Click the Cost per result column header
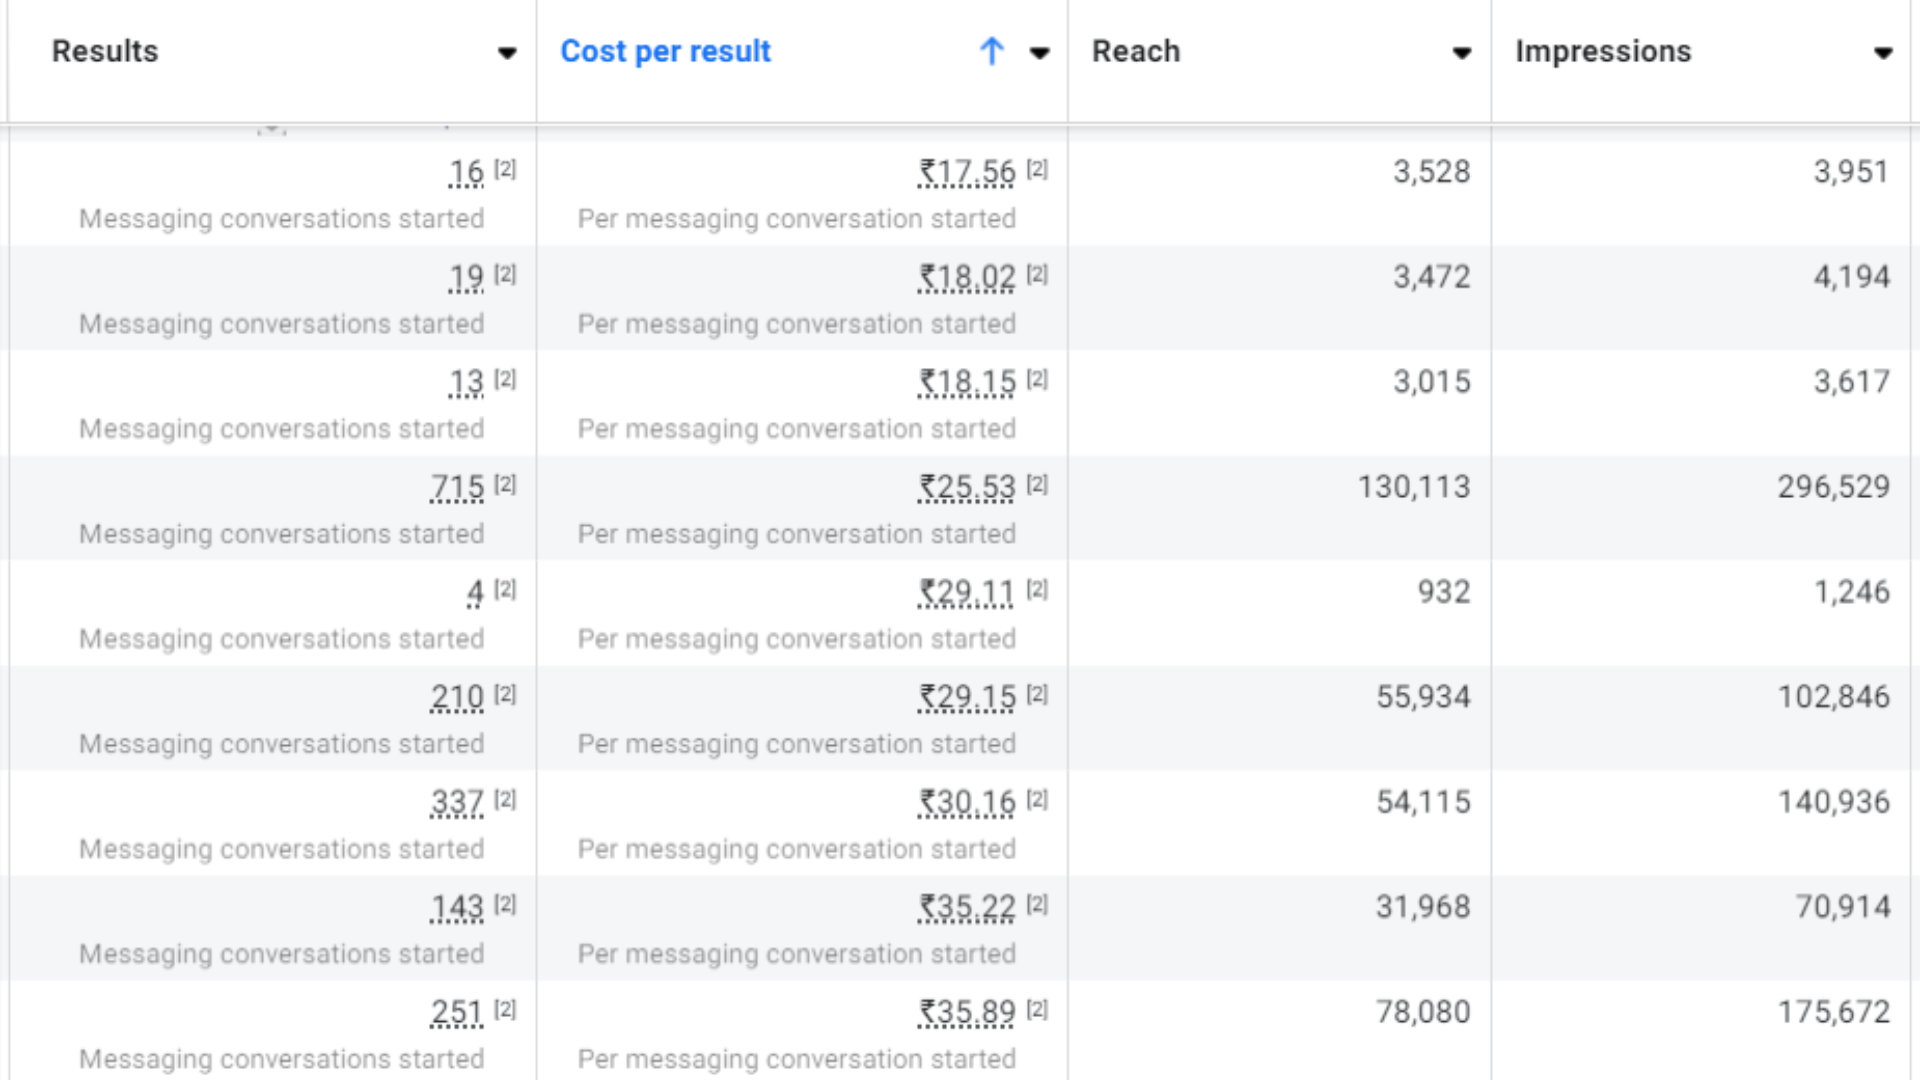 pos(665,51)
